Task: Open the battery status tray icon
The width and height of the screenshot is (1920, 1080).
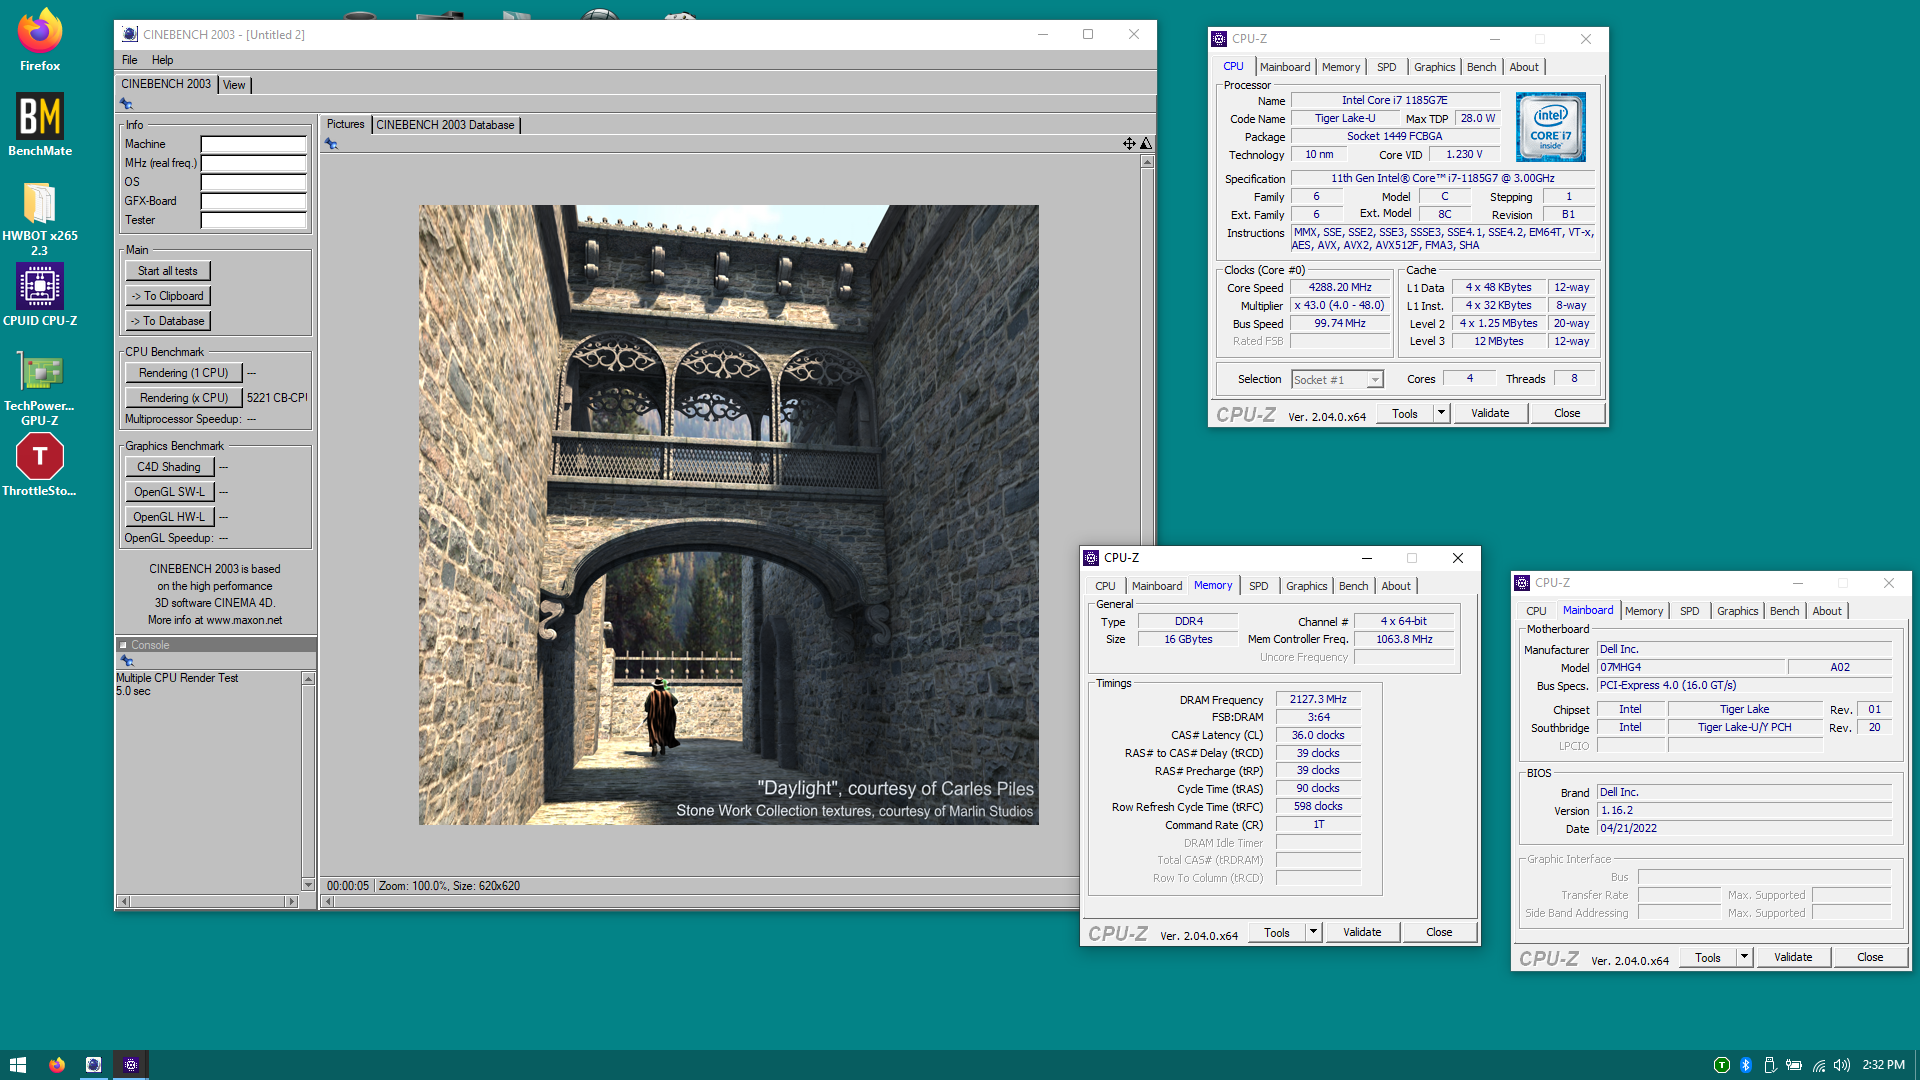Action: click(x=1794, y=1065)
